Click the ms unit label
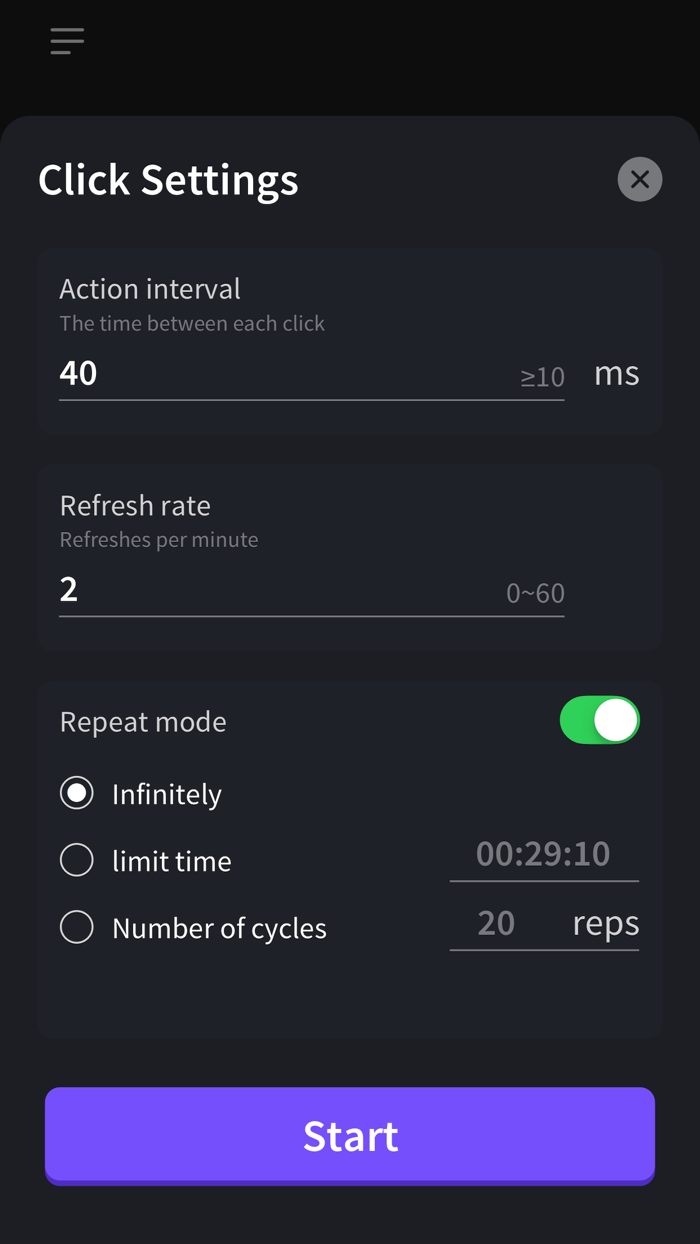Viewport: 700px width, 1244px height. coord(616,372)
